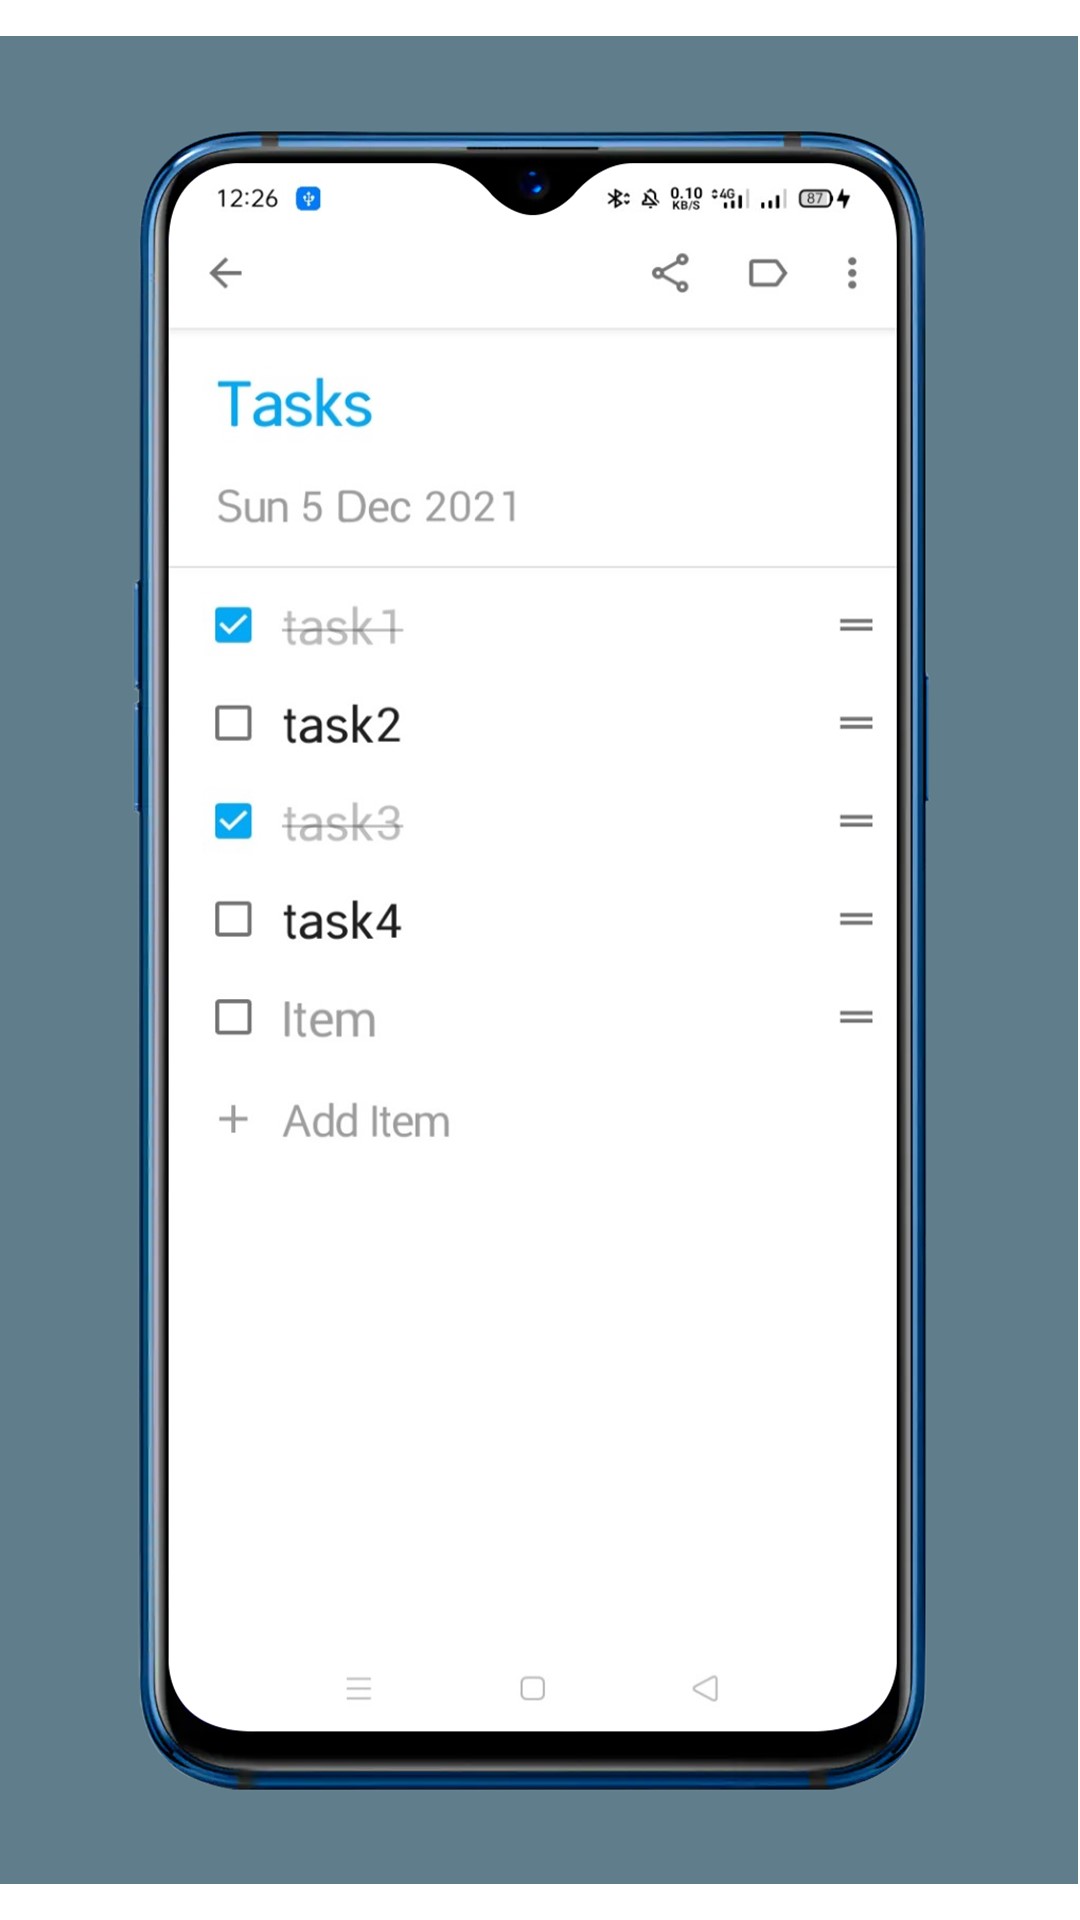Click the Add Item option
Image resolution: width=1080 pixels, height=1920 pixels.
click(366, 1120)
